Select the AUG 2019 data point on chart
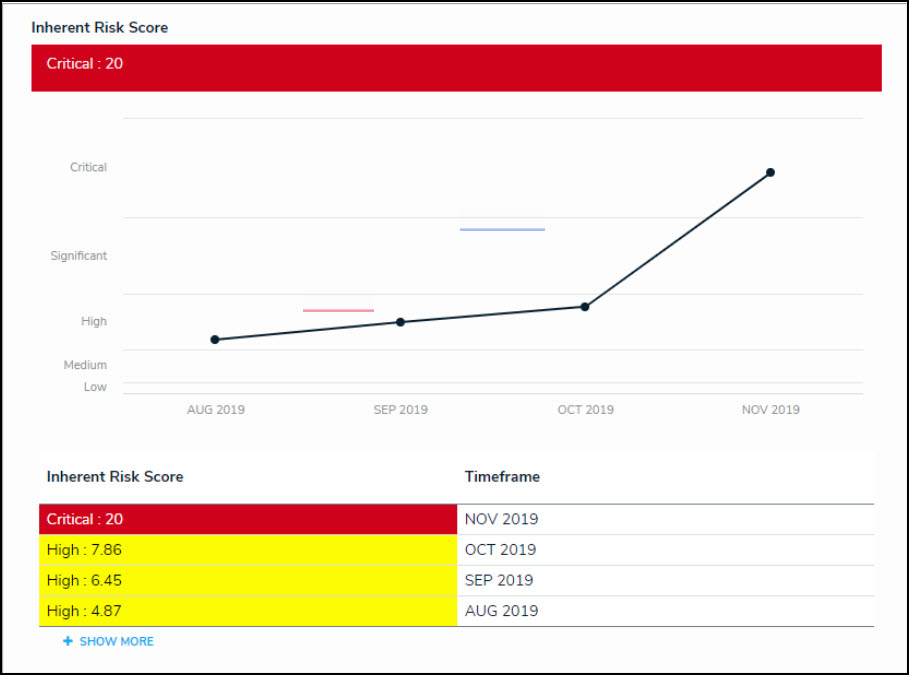This screenshot has height=675, width=909. tap(215, 340)
